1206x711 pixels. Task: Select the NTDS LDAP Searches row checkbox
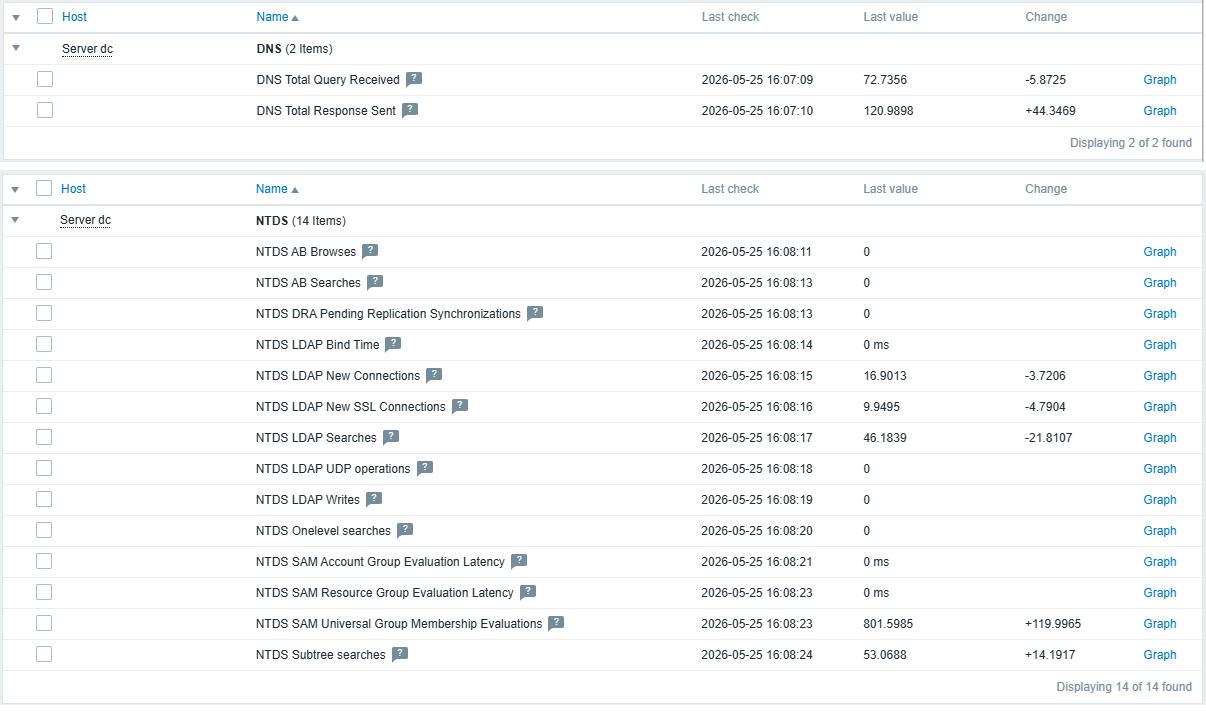[44, 437]
